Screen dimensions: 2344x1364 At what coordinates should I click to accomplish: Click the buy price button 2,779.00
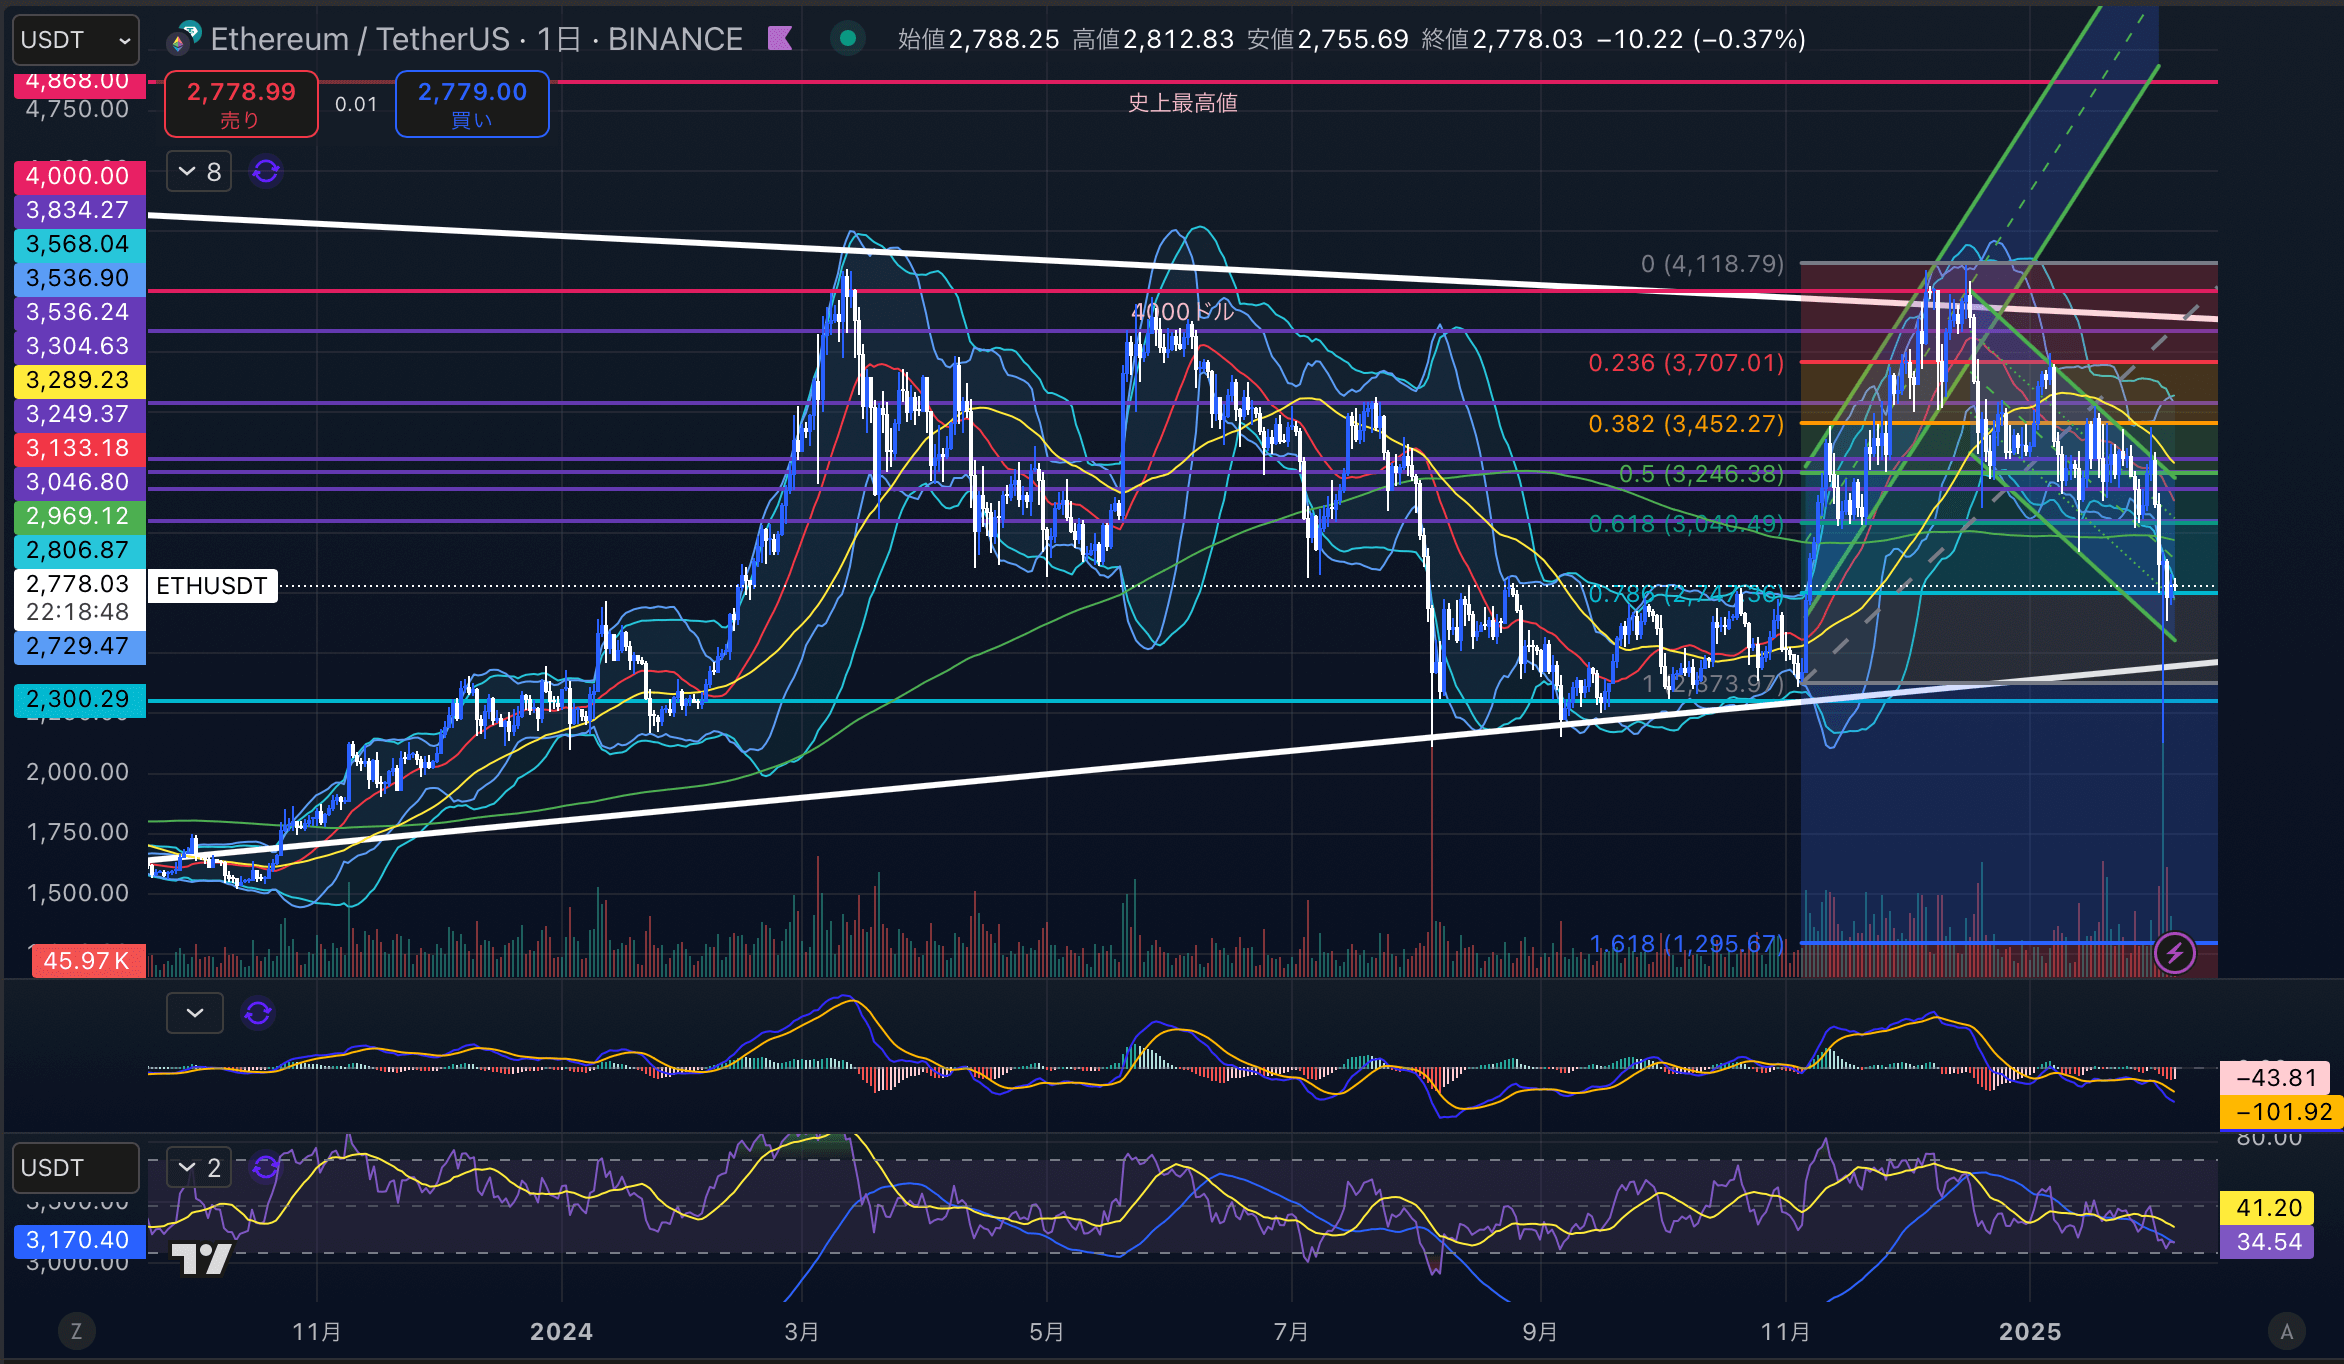pos(472,104)
